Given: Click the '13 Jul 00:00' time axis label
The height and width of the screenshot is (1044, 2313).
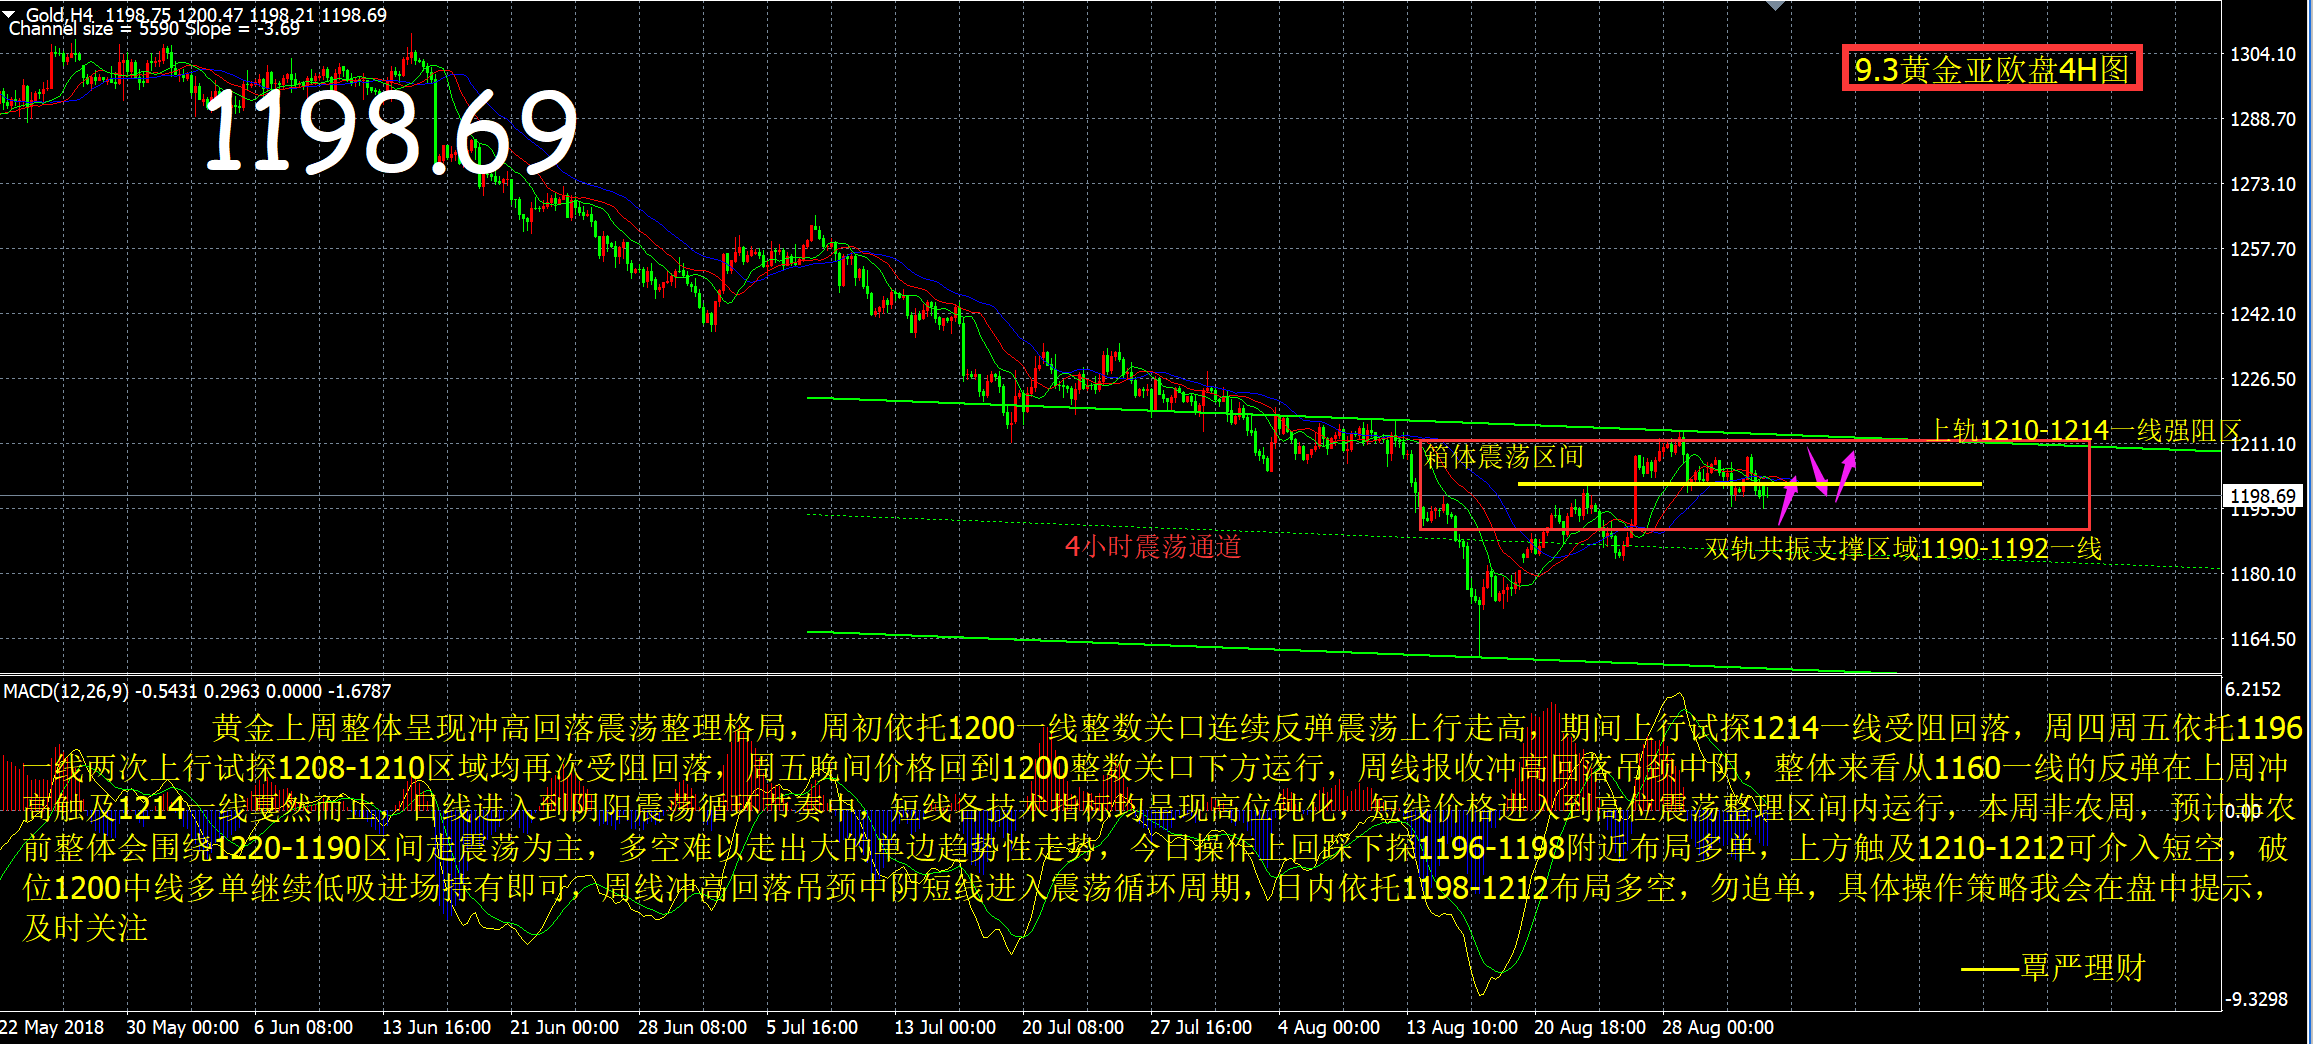Looking at the screenshot, I should (x=945, y=1027).
